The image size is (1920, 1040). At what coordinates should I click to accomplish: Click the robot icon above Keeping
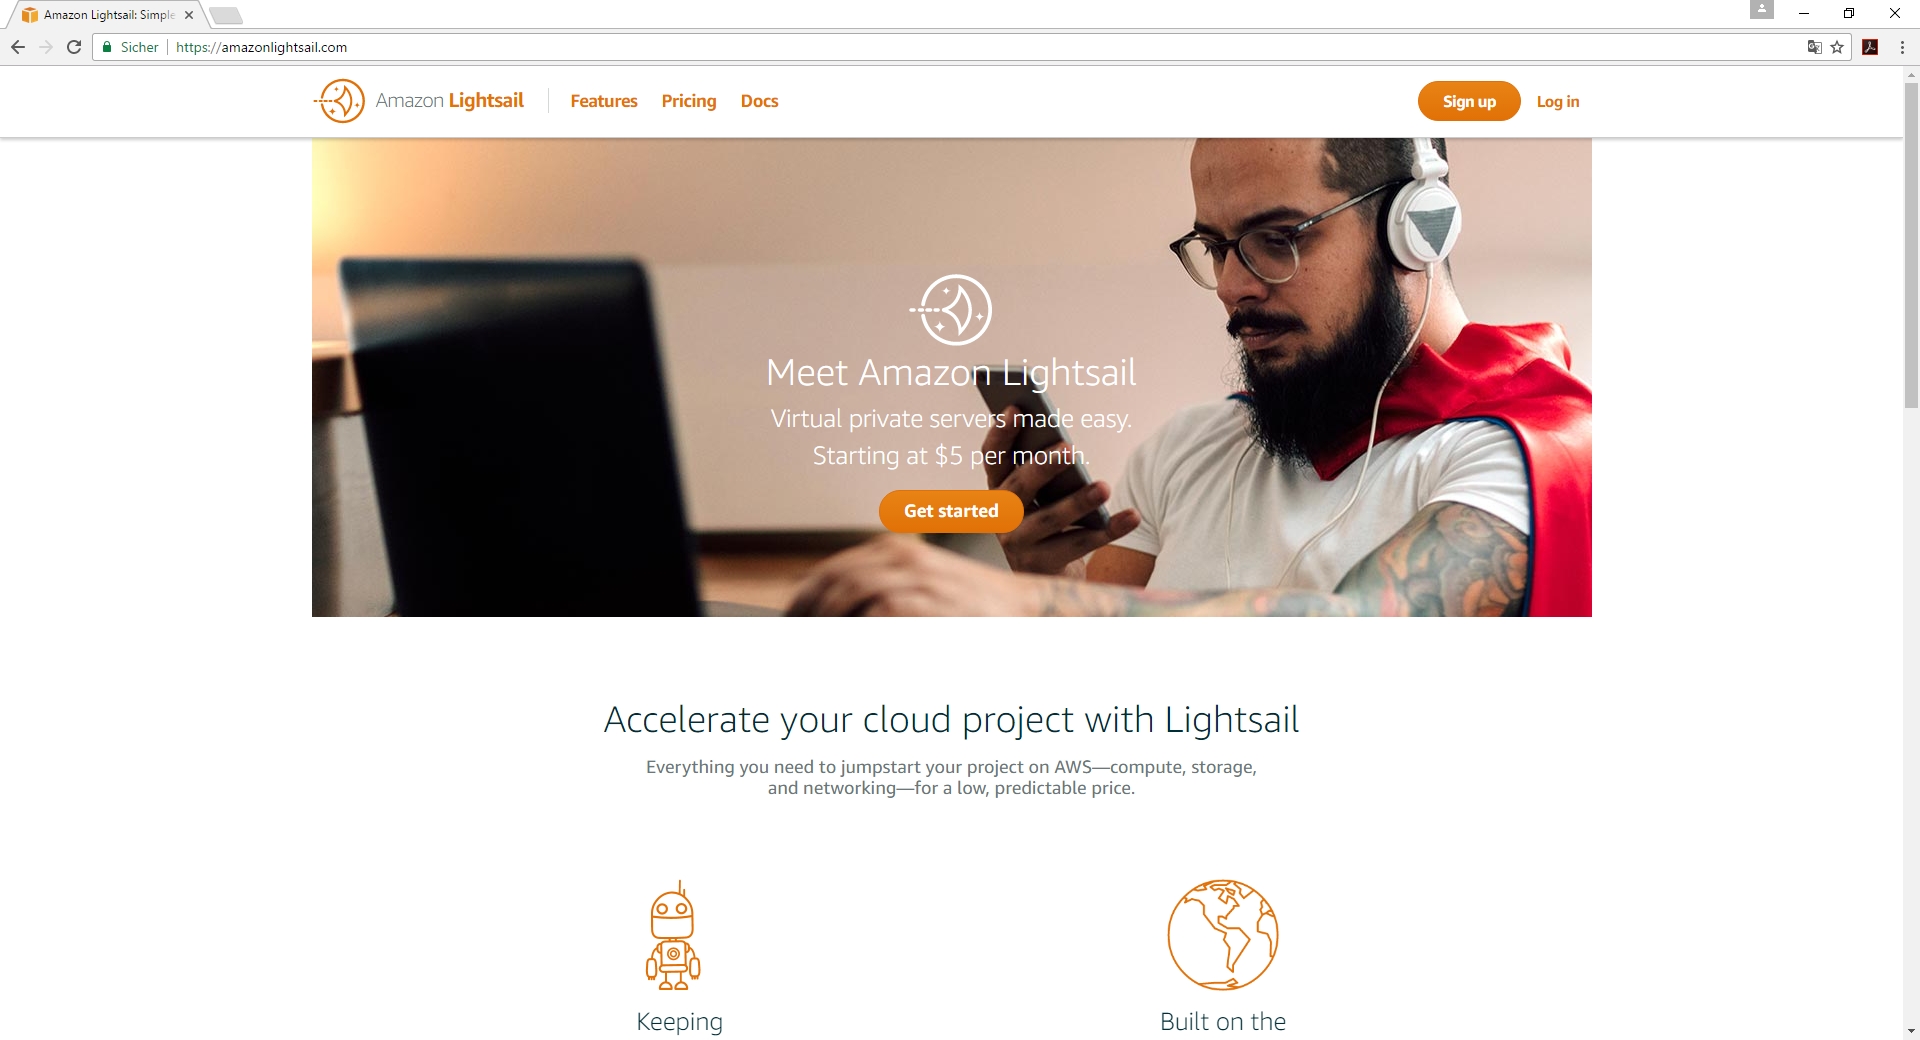673,935
